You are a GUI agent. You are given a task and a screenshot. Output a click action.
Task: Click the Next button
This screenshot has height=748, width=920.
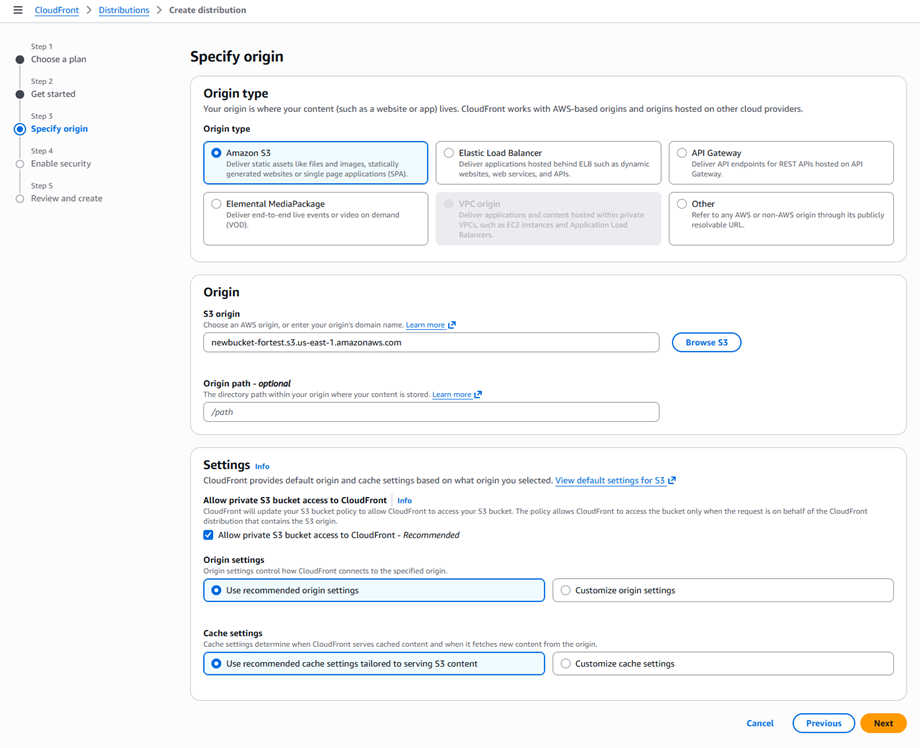[883, 723]
